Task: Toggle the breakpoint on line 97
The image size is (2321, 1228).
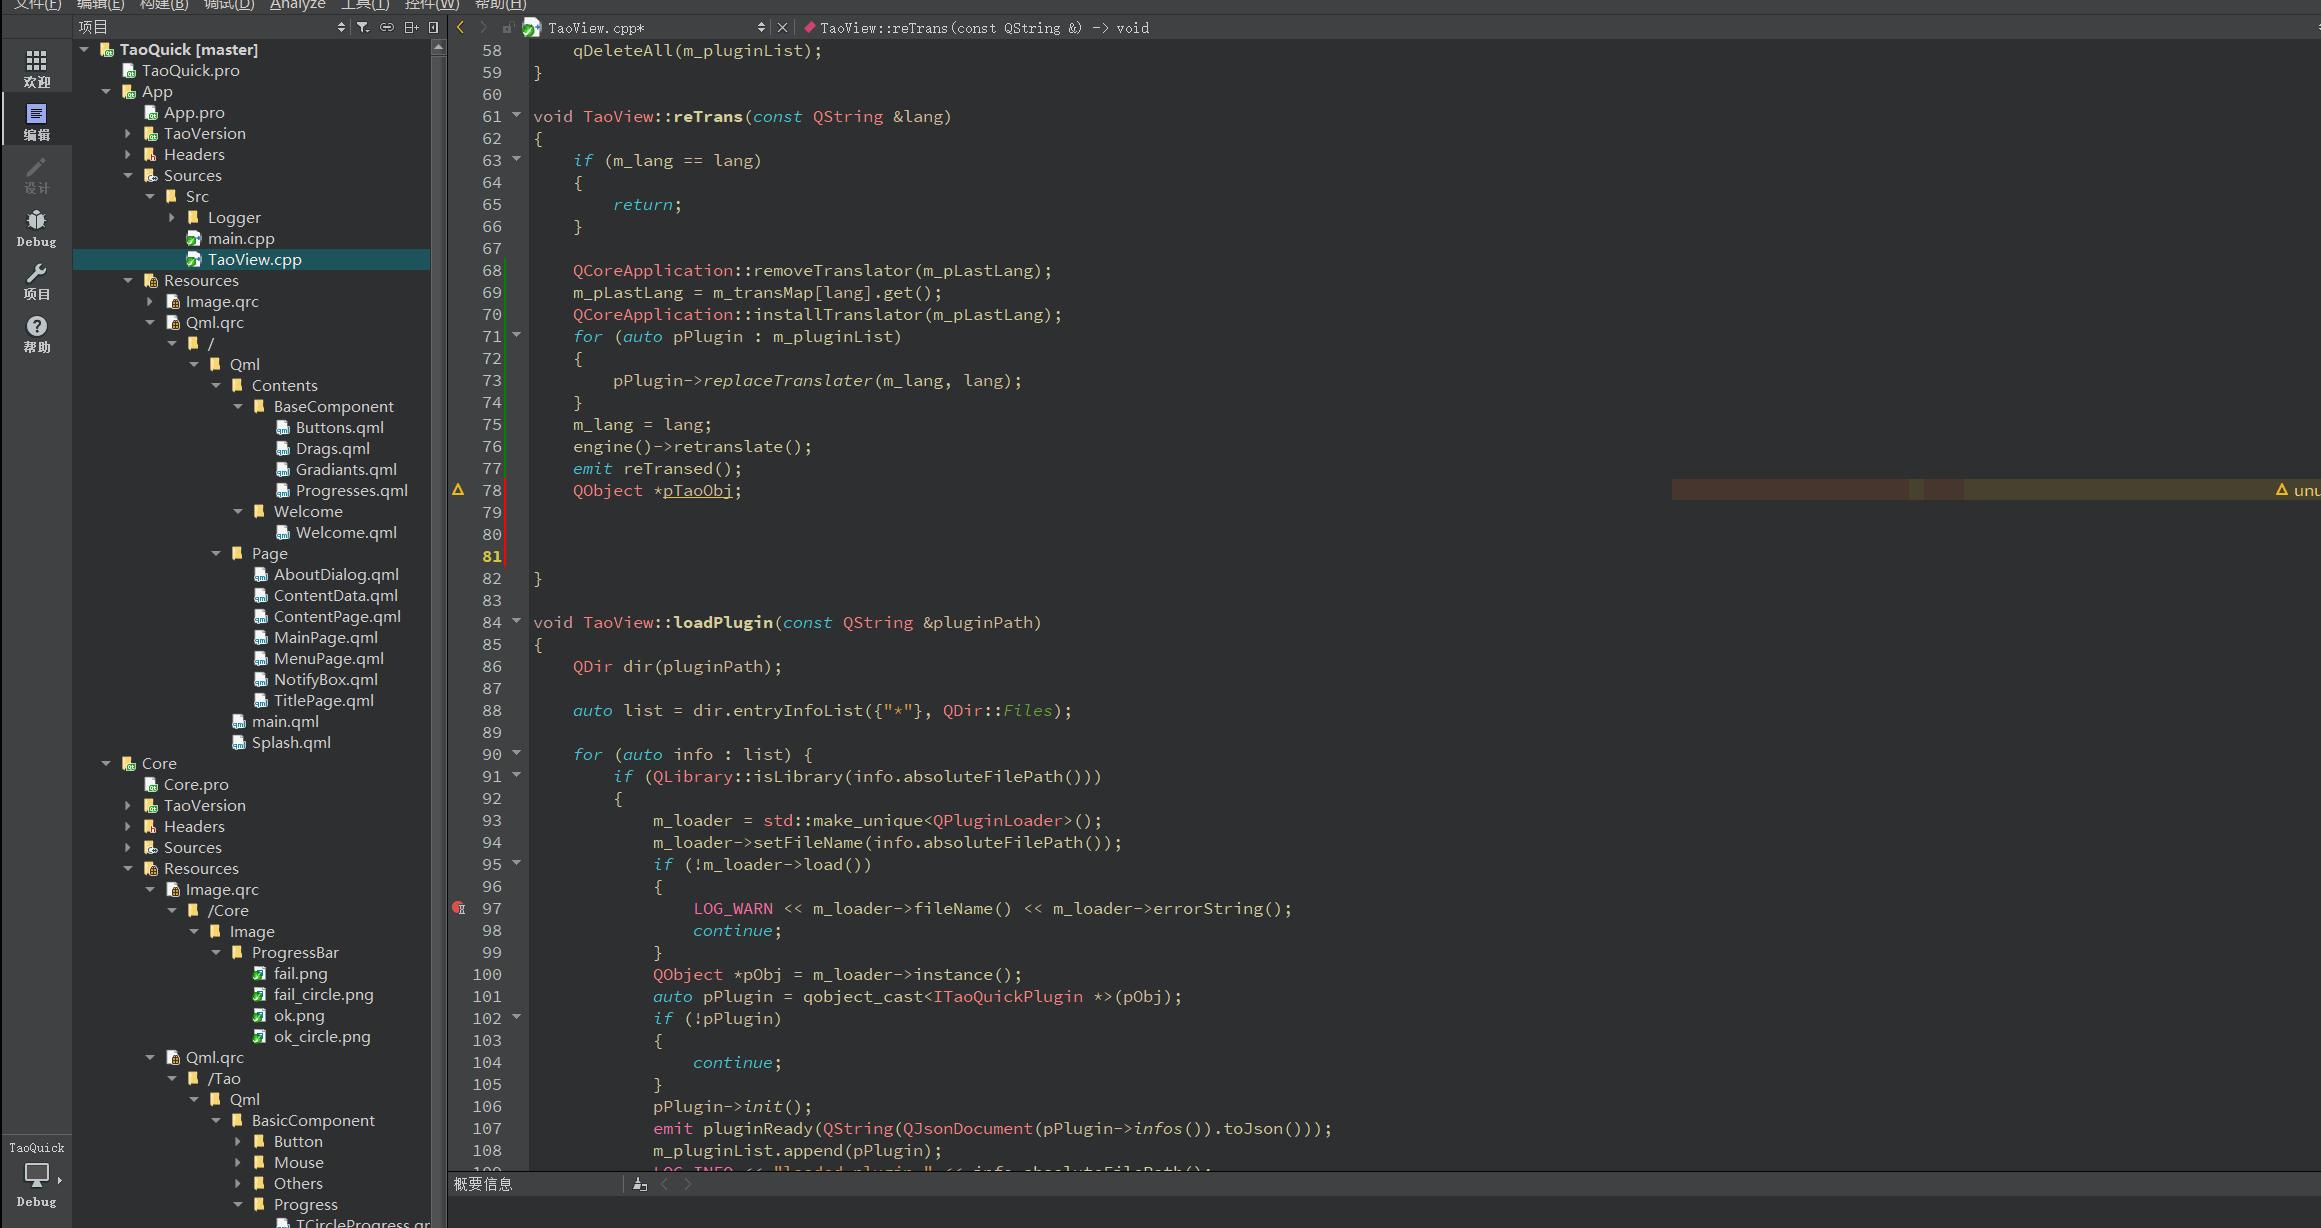Action: click(459, 908)
